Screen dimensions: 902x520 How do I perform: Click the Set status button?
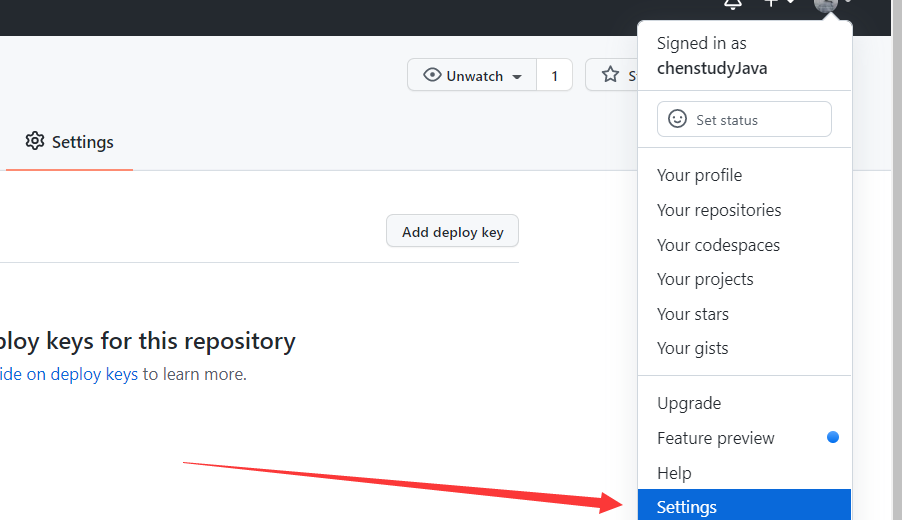click(x=744, y=120)
